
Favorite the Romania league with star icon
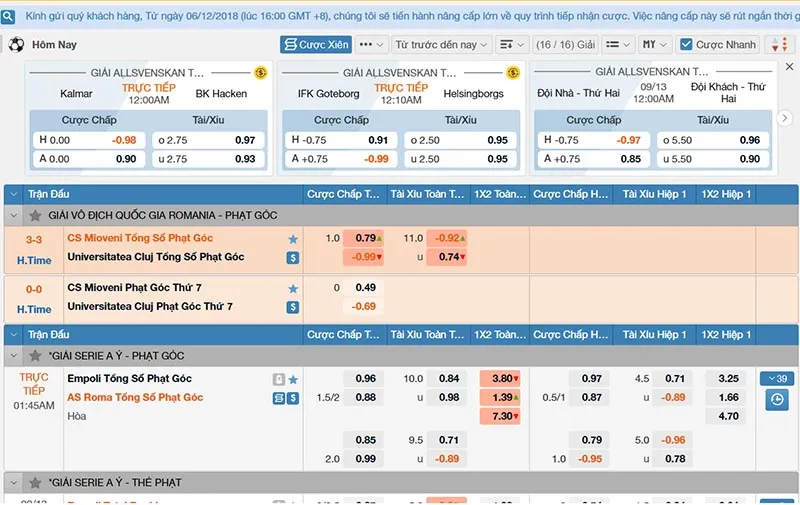[36, 215]
